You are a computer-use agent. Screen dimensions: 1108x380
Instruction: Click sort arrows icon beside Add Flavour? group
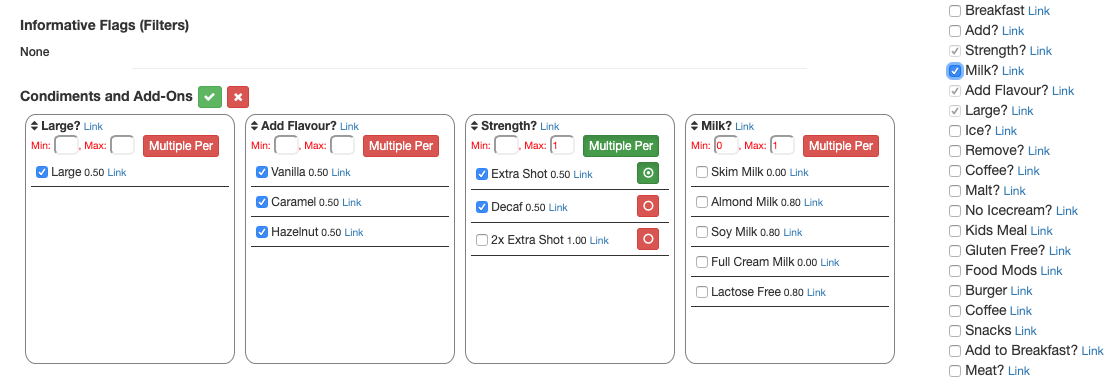pos(255,126)
